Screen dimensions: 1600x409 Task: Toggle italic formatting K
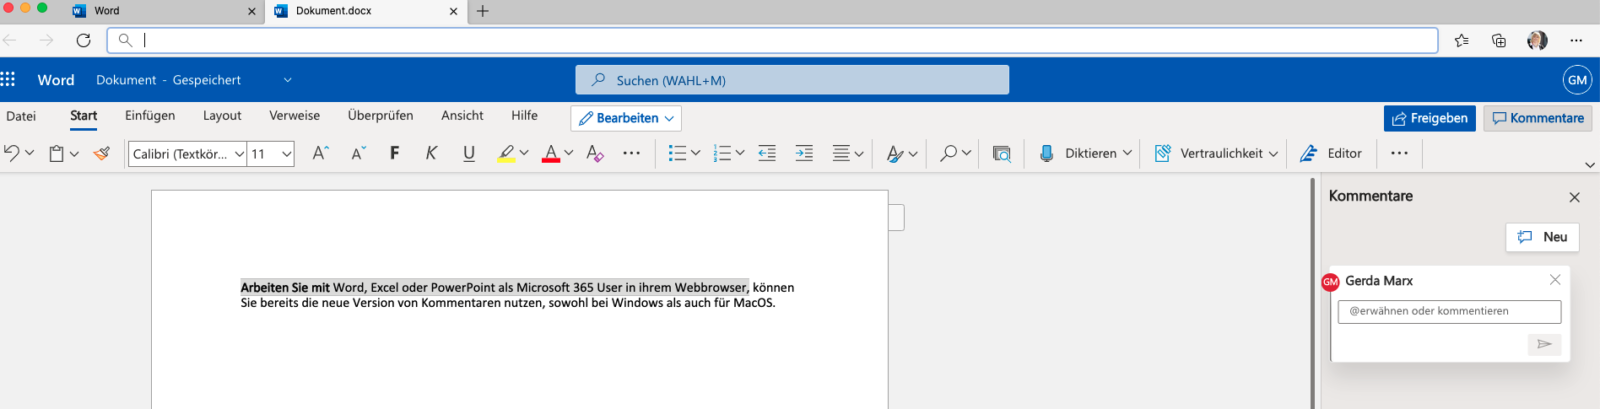pyautogui.click(x=431, y=153)
